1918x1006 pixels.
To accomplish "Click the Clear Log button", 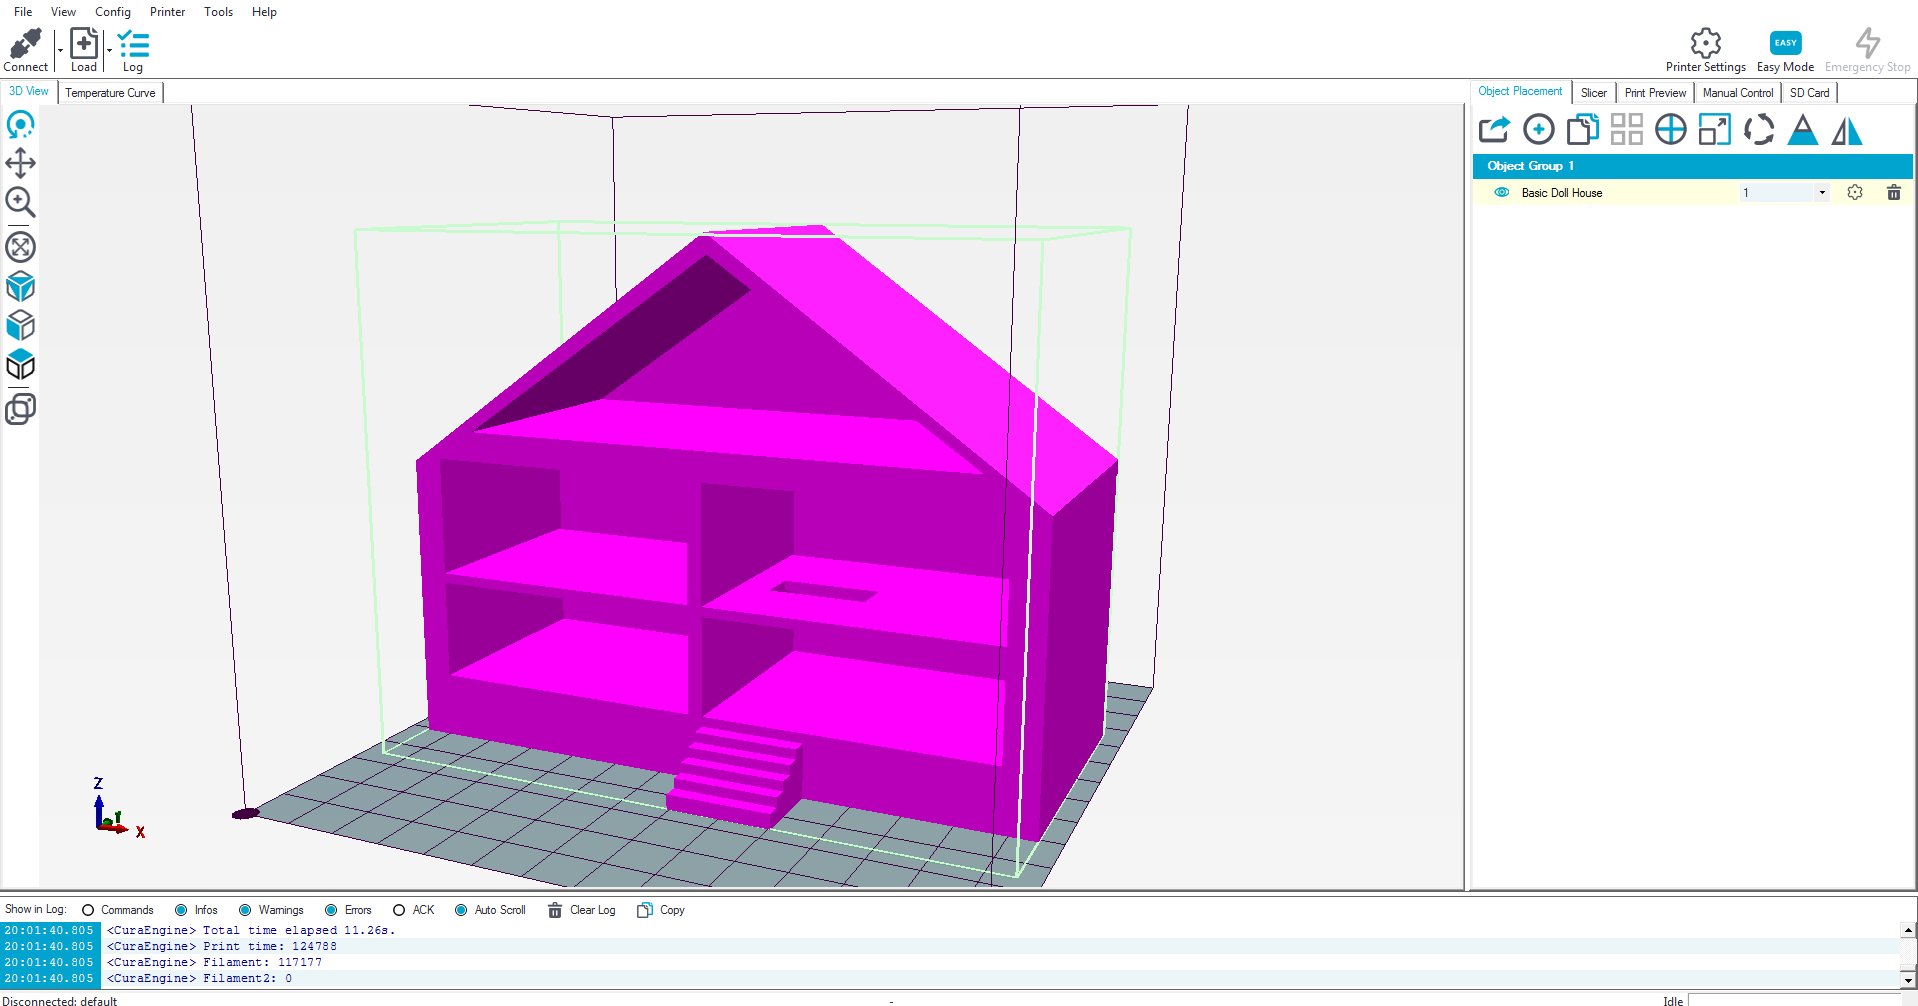I will point(582,910).
